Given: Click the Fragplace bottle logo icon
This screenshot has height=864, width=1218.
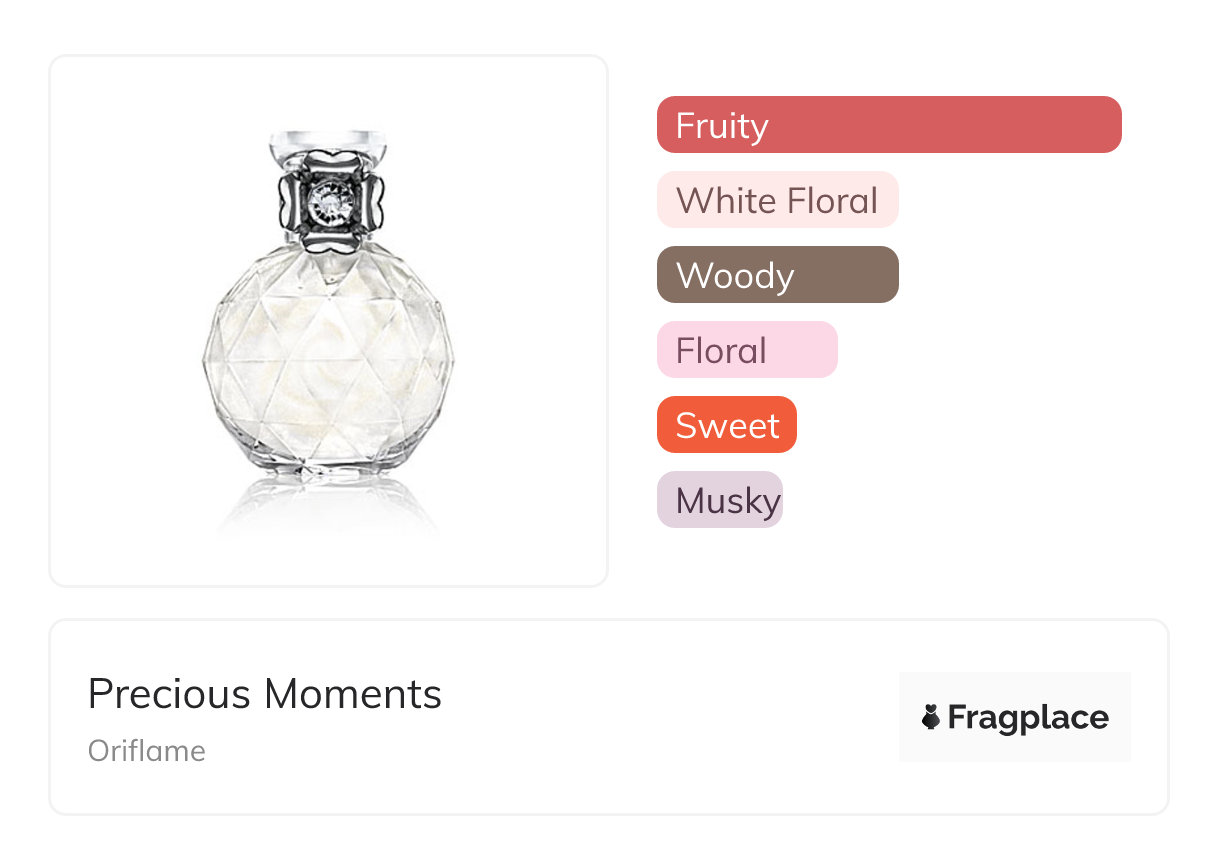Looking at the screenshot, I should coord(932,717).
